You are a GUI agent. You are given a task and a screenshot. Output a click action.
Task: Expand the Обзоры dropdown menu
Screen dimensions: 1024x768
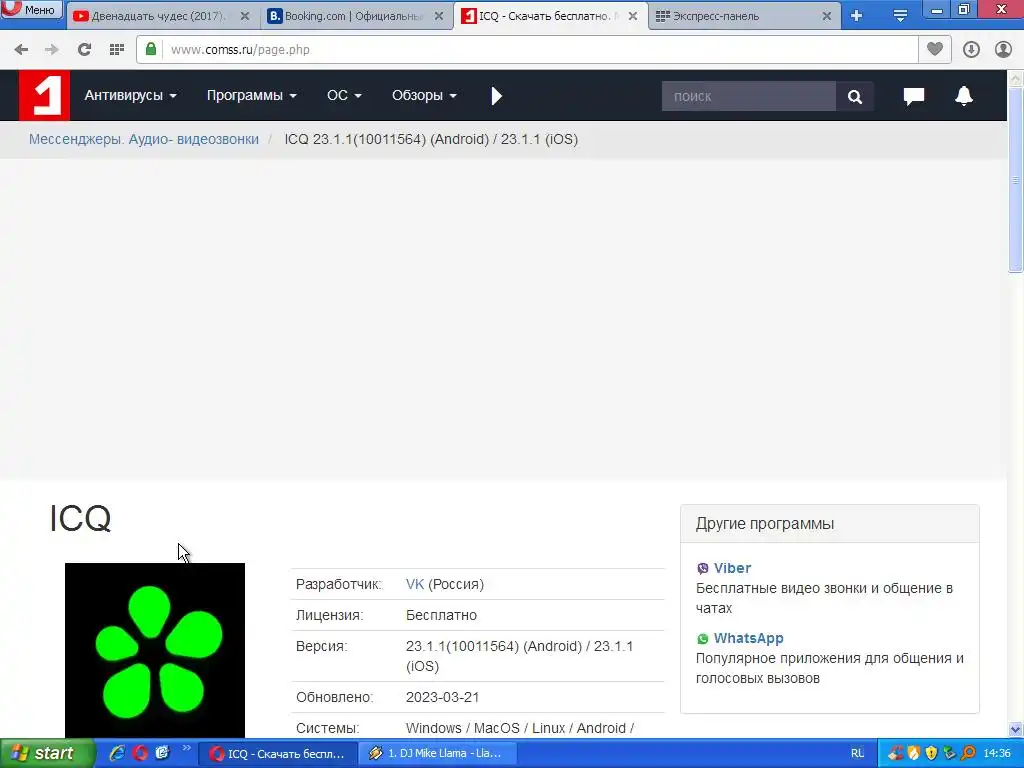424,95
